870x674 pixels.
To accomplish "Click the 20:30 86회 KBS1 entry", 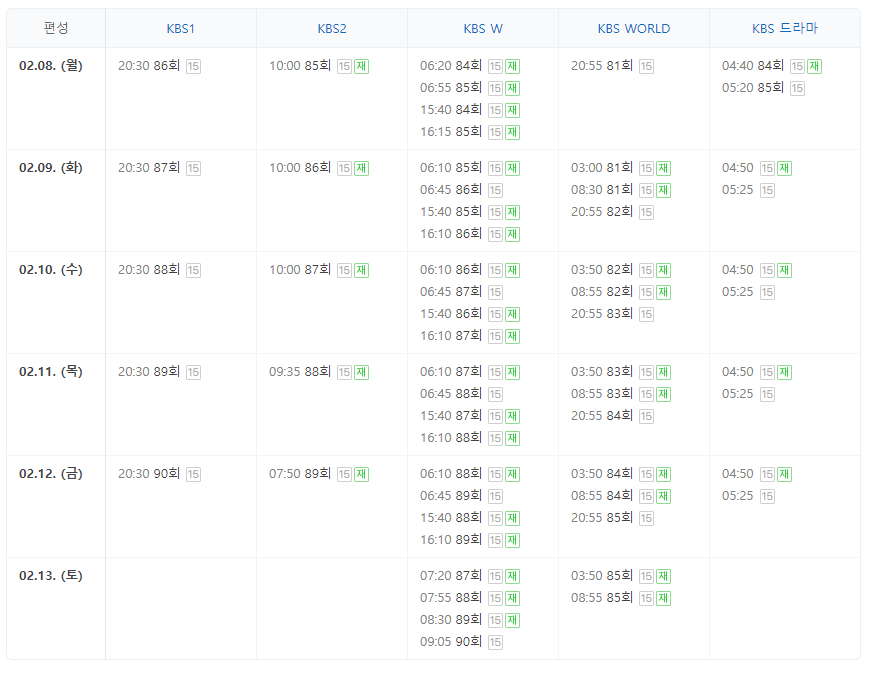I will pos(149,65).
